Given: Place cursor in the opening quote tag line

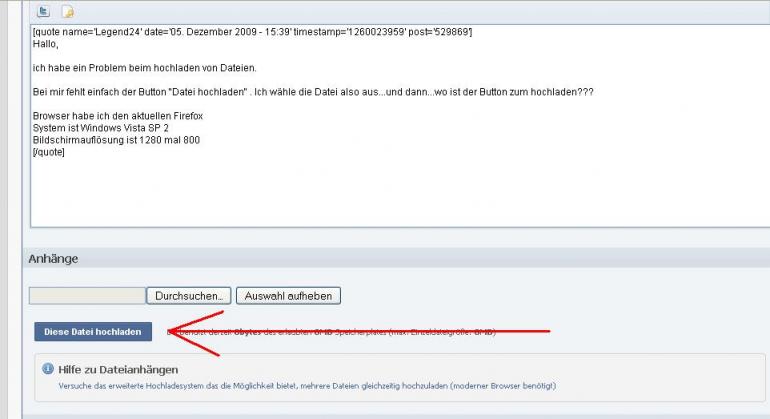Looking at the screenshot, I should pyautogui.click(x=252, y=32).
